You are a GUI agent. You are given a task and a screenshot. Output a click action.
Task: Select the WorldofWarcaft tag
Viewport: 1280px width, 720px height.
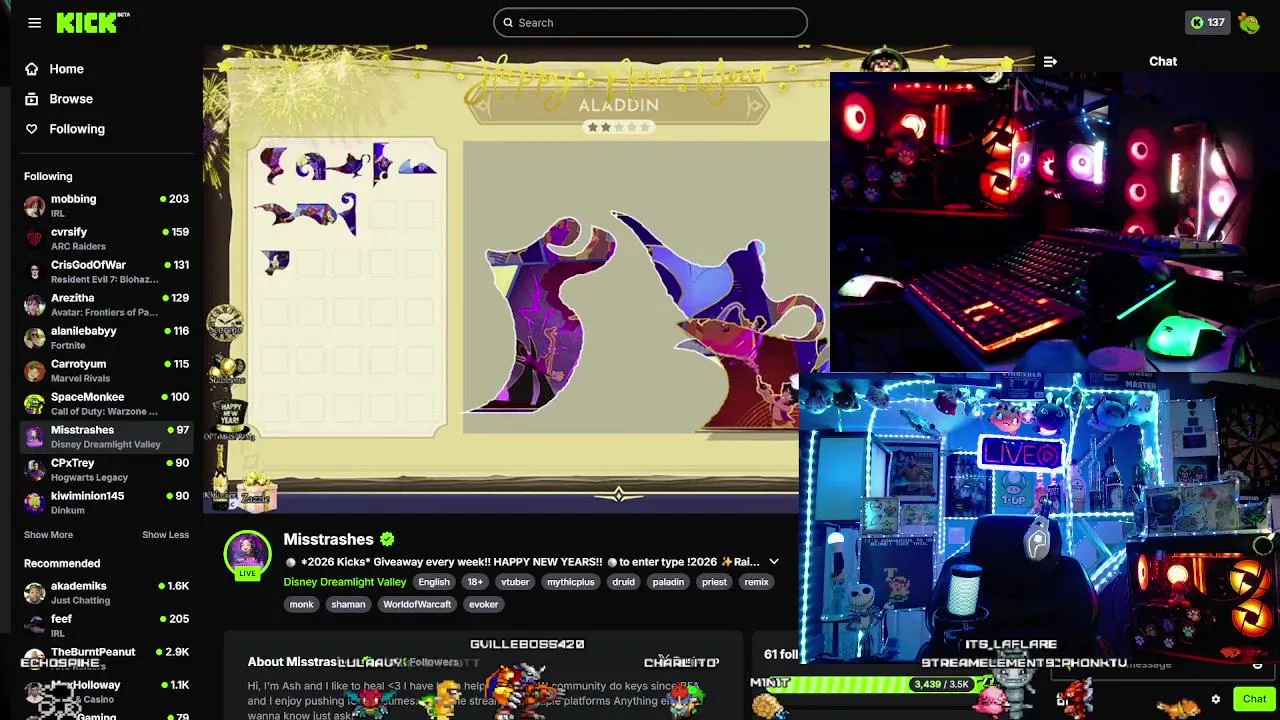[x=418, y=604]
